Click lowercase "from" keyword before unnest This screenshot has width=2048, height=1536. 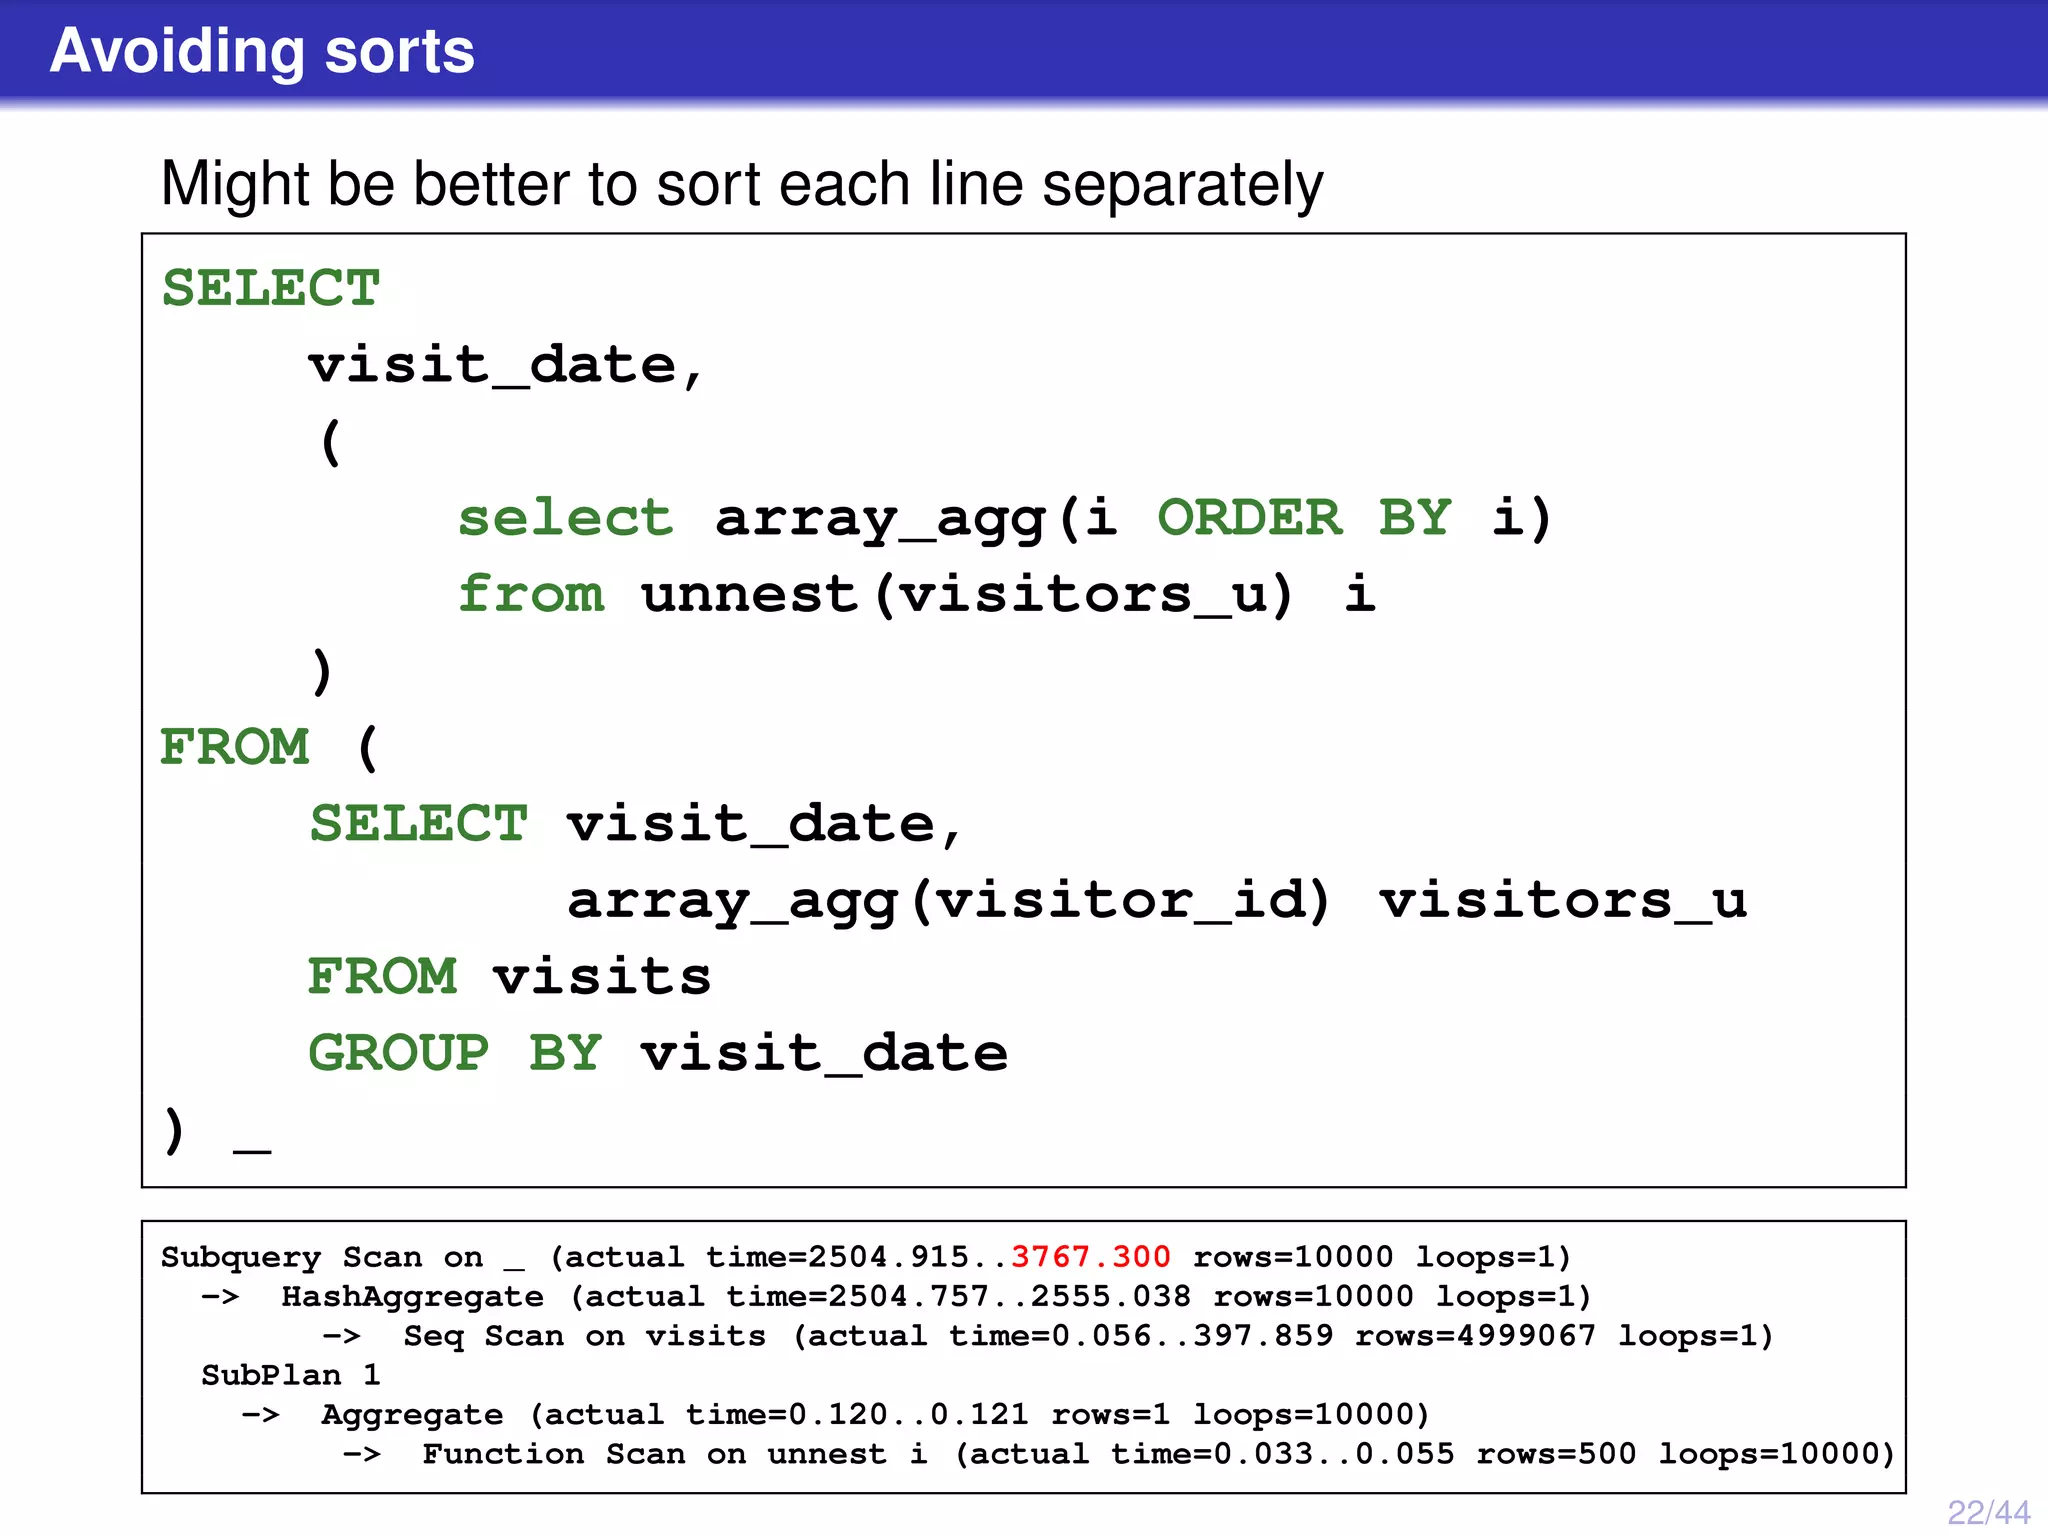point(532,593)
